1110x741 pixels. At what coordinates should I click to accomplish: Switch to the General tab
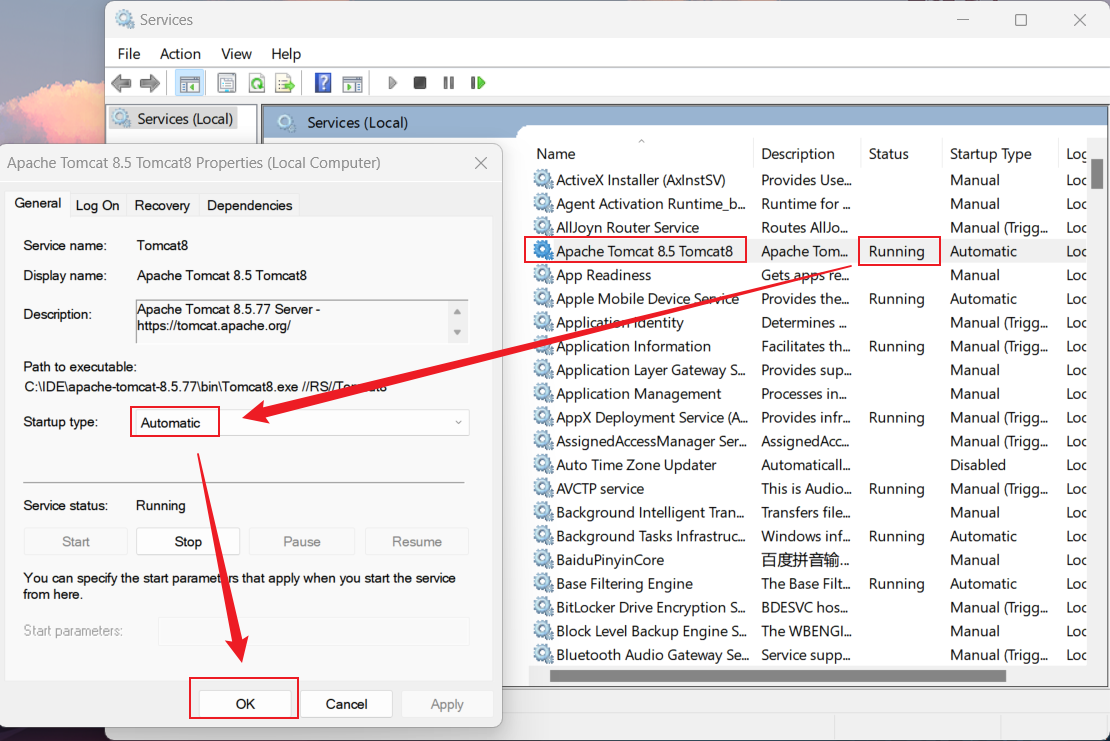[38, 204]
